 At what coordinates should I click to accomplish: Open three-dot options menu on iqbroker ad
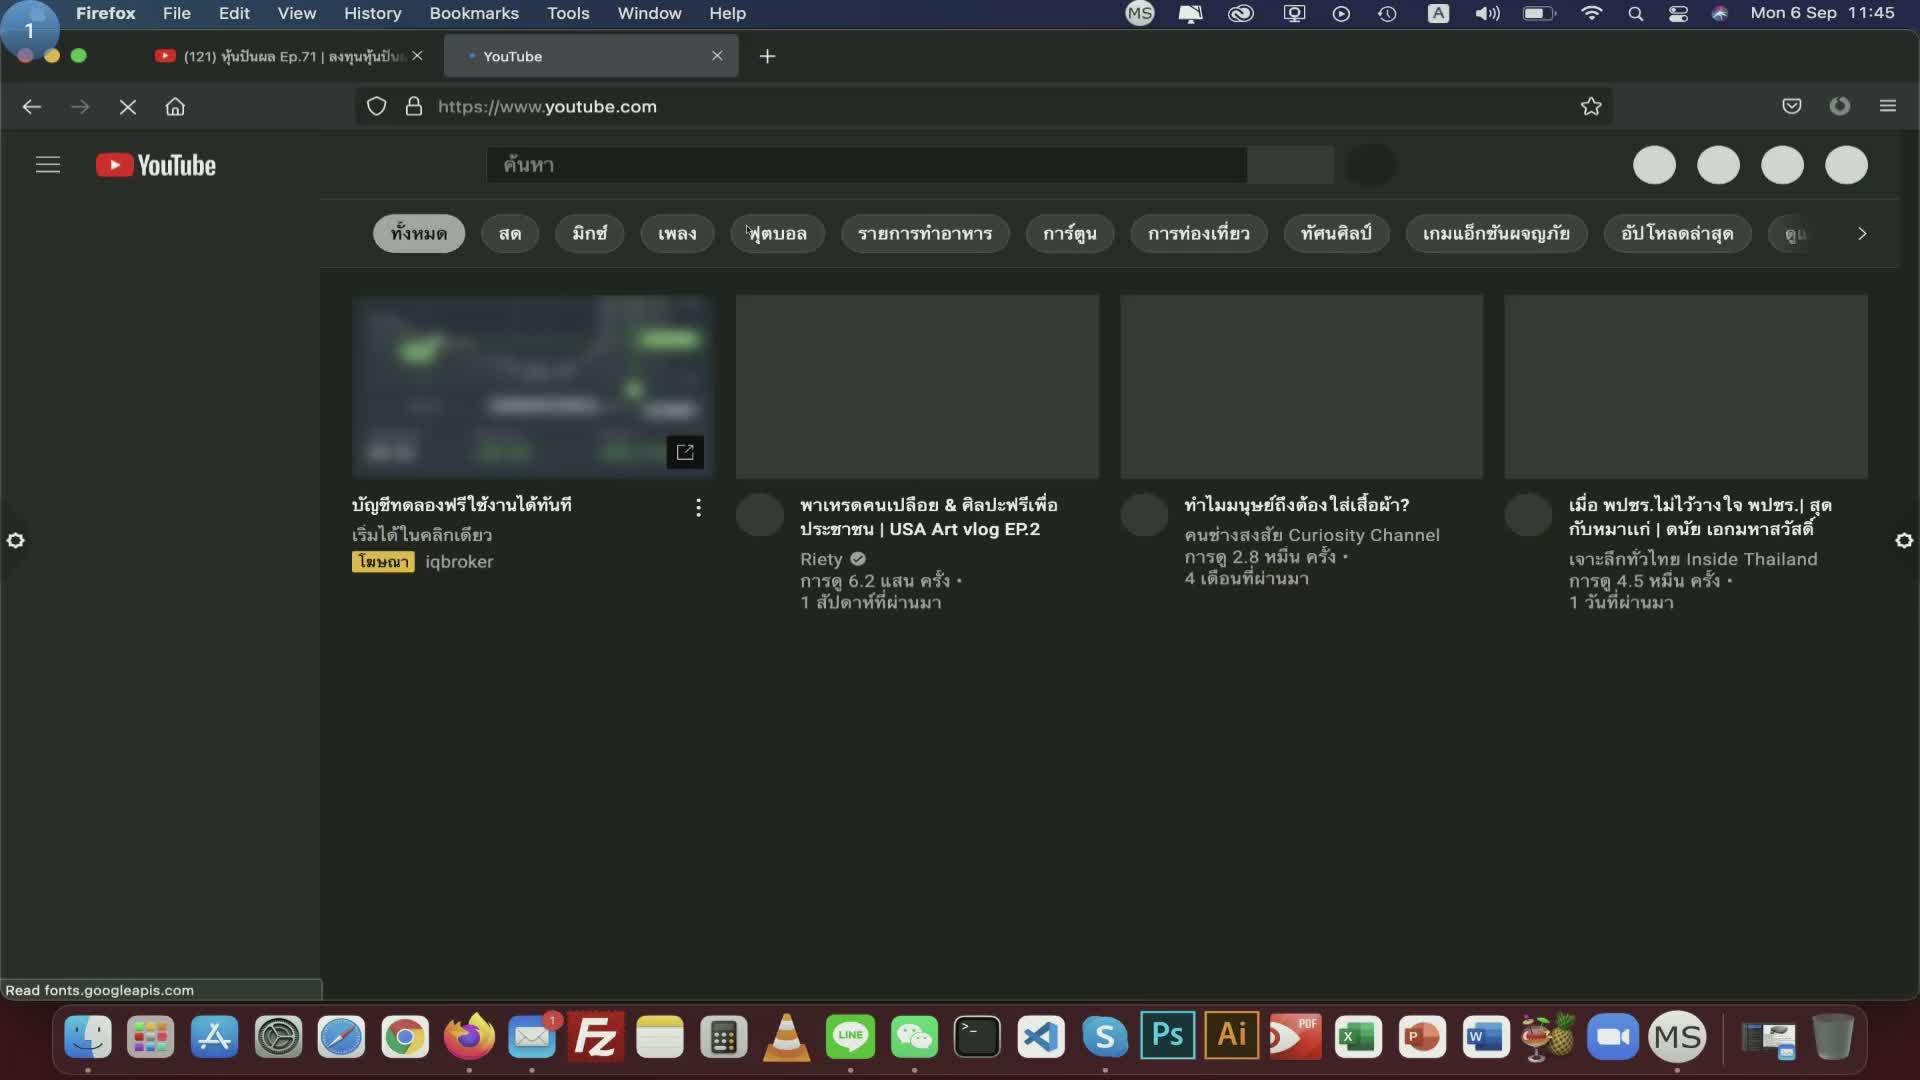coord(698,508)
